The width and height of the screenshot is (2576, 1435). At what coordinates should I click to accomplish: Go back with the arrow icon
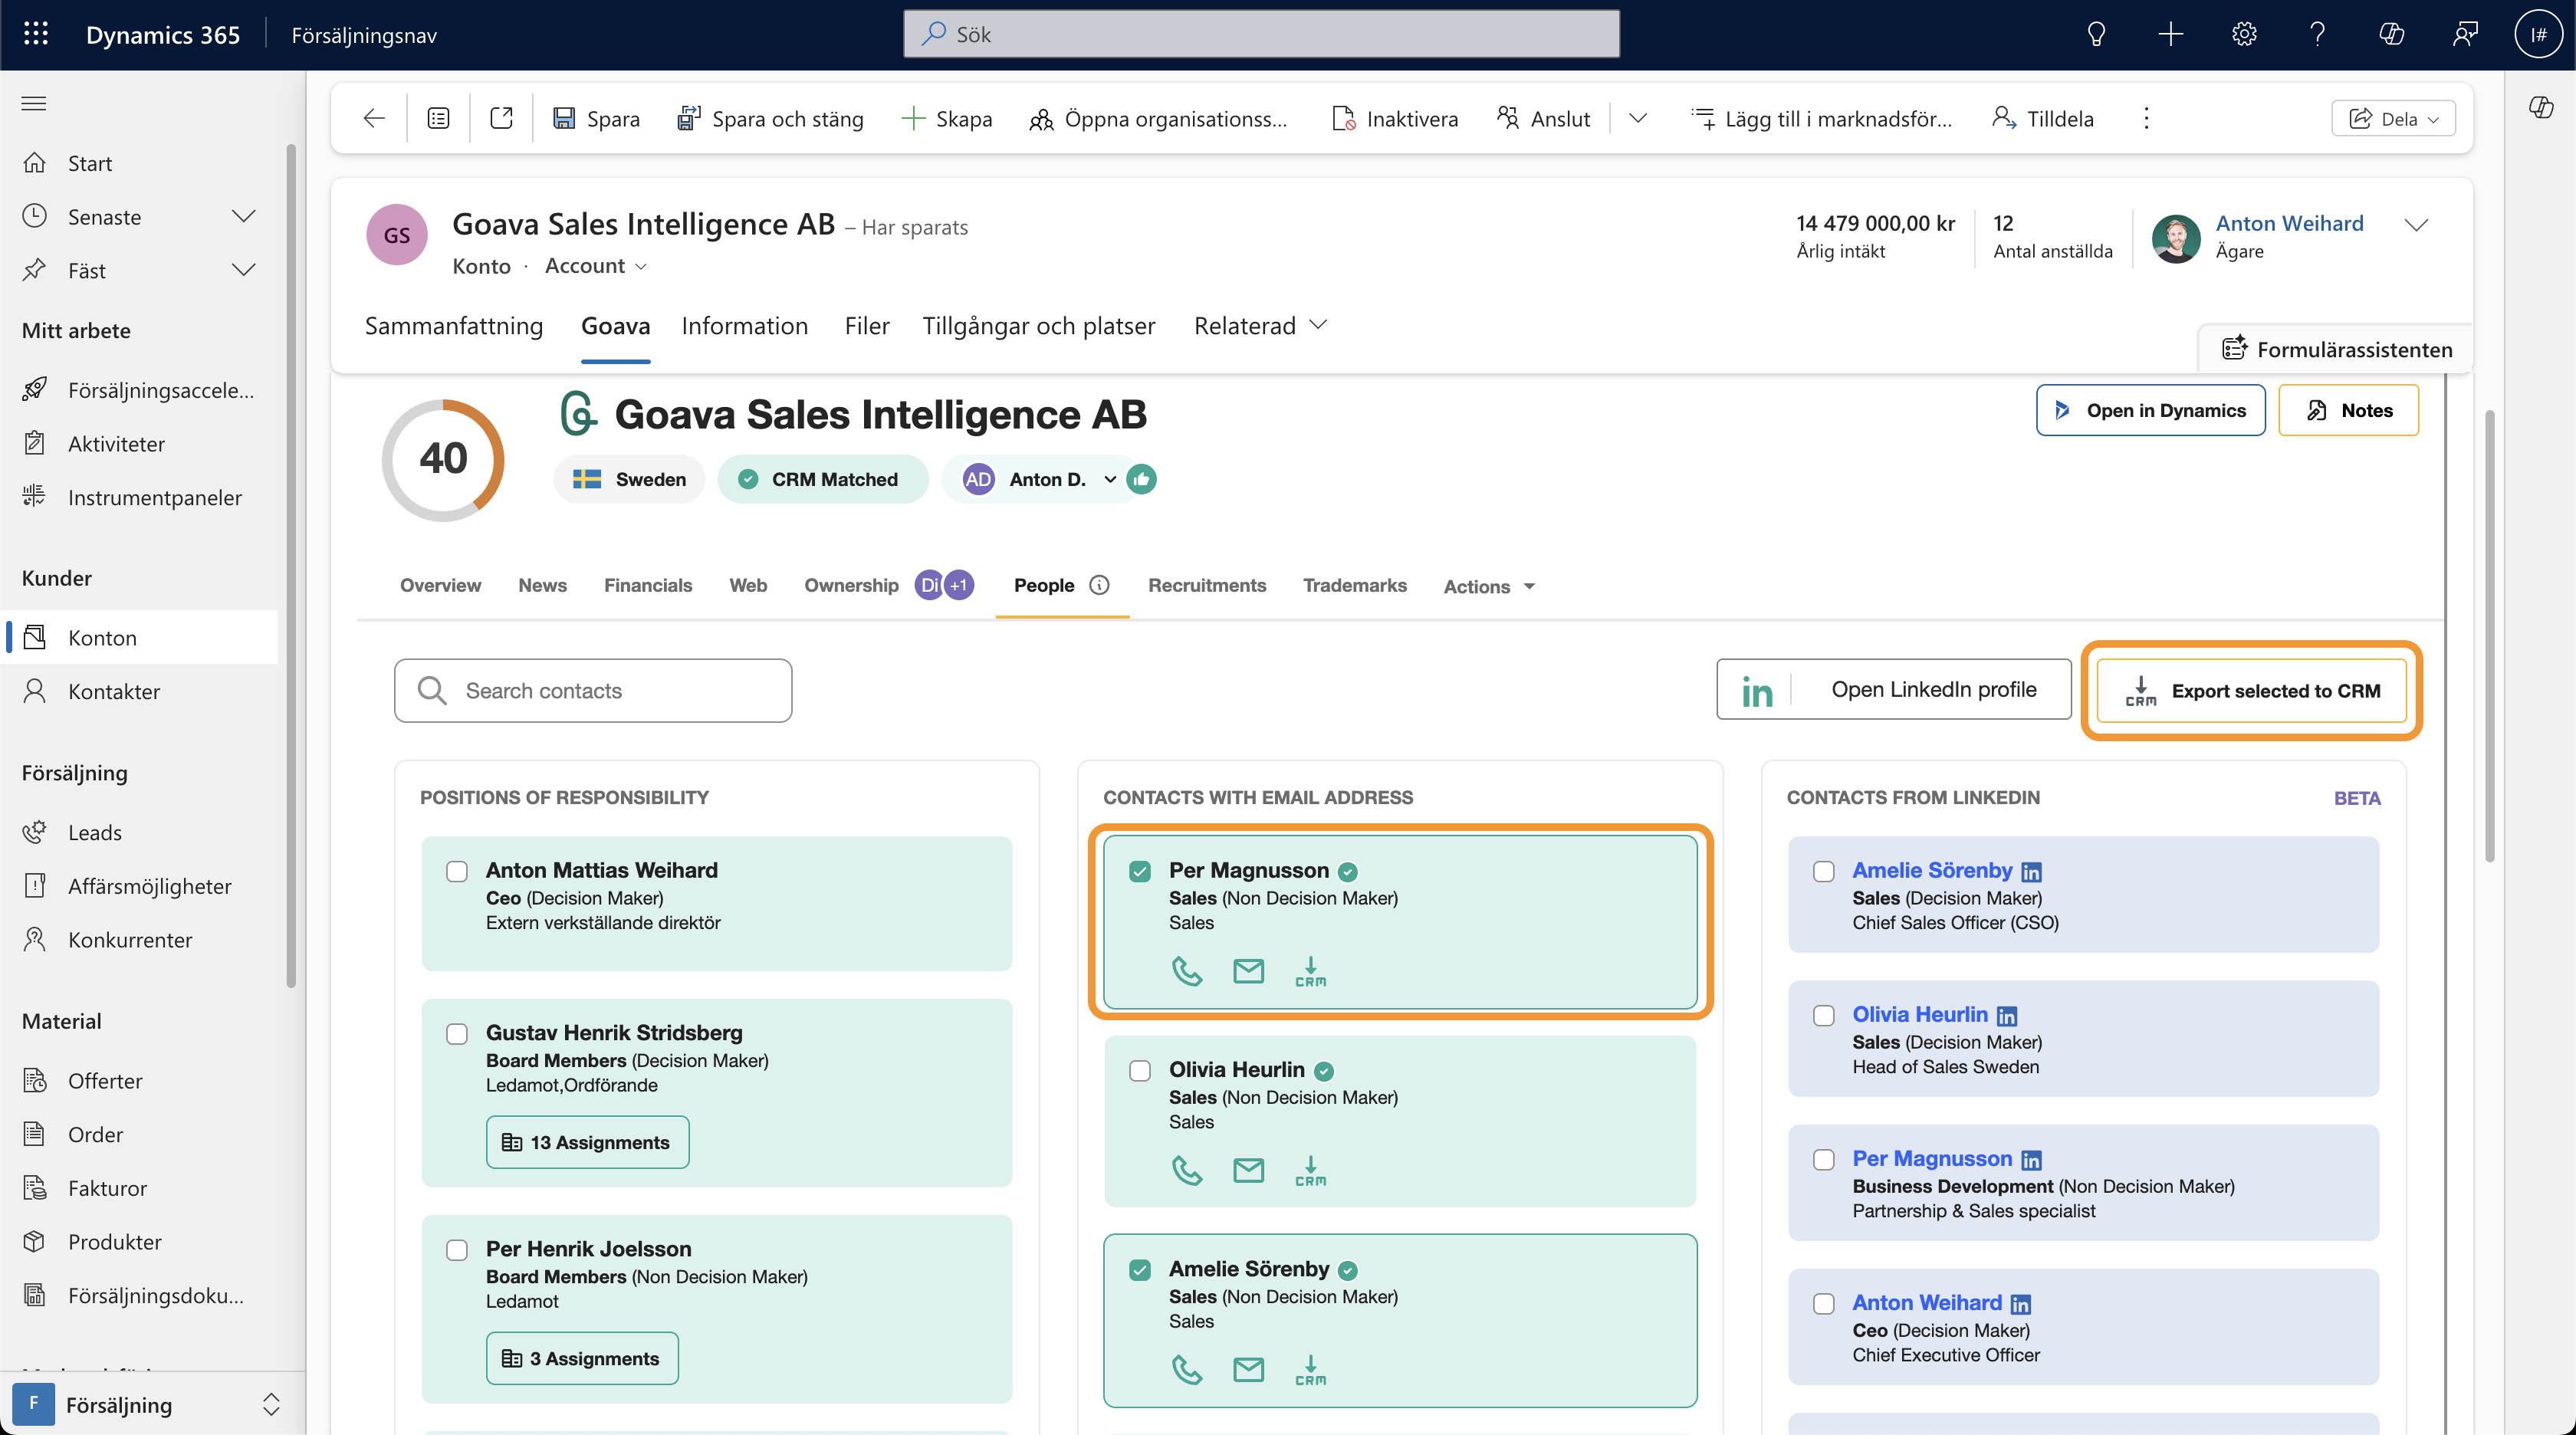(x=374, y=118)
